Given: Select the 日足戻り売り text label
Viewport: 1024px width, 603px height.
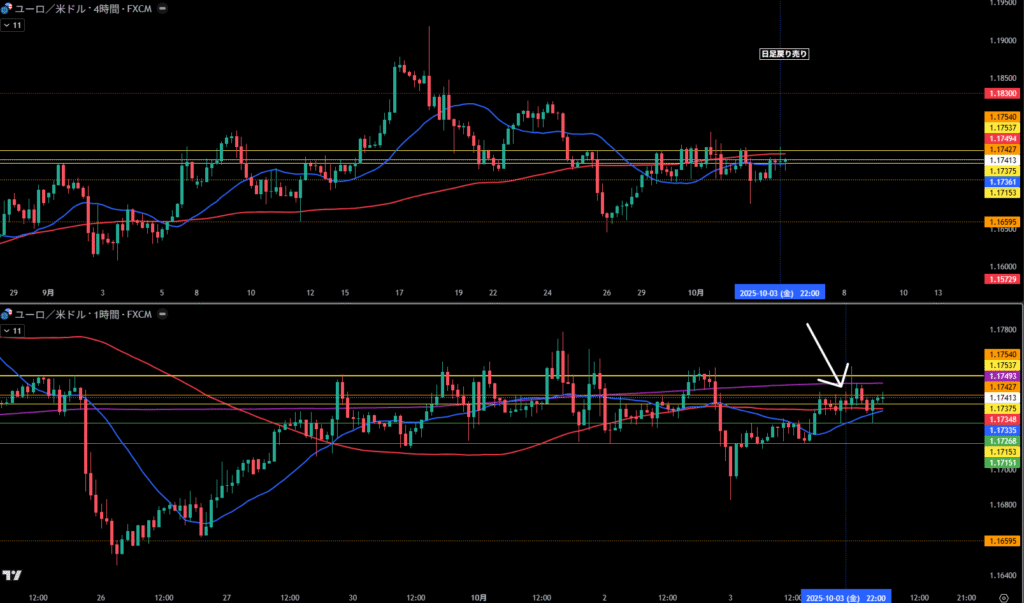Looking at the screenshot, I should (784, 54).
